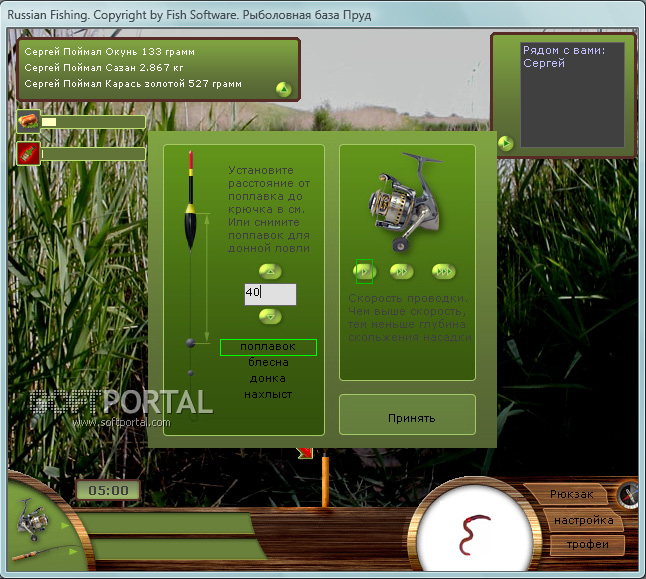Select the fast retrieve speed button

pyautogui.click(x=444, y=271)
